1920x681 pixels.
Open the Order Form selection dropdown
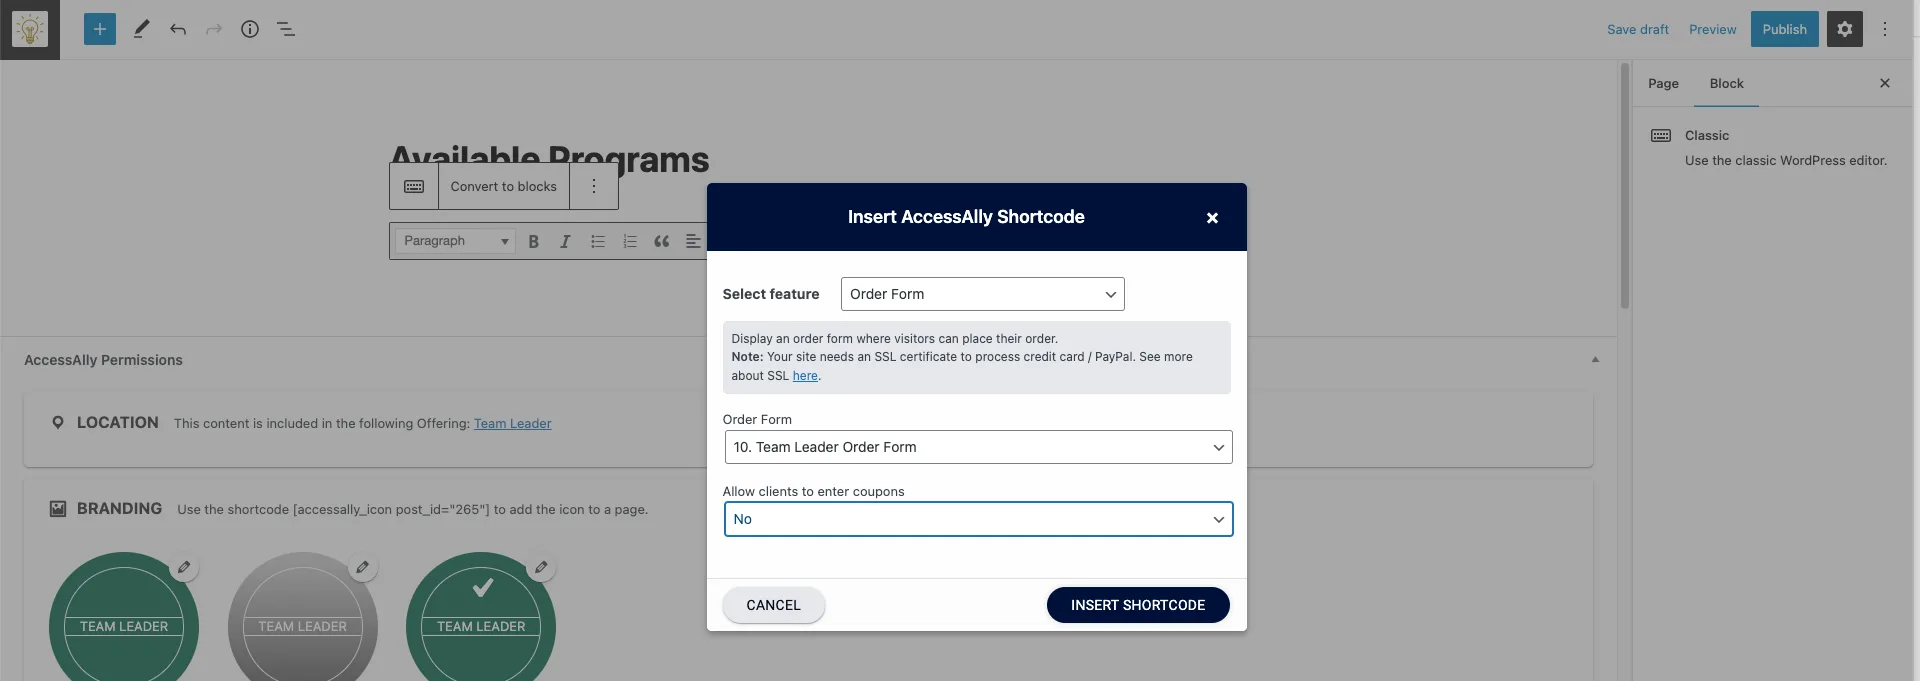click(978, 447)
